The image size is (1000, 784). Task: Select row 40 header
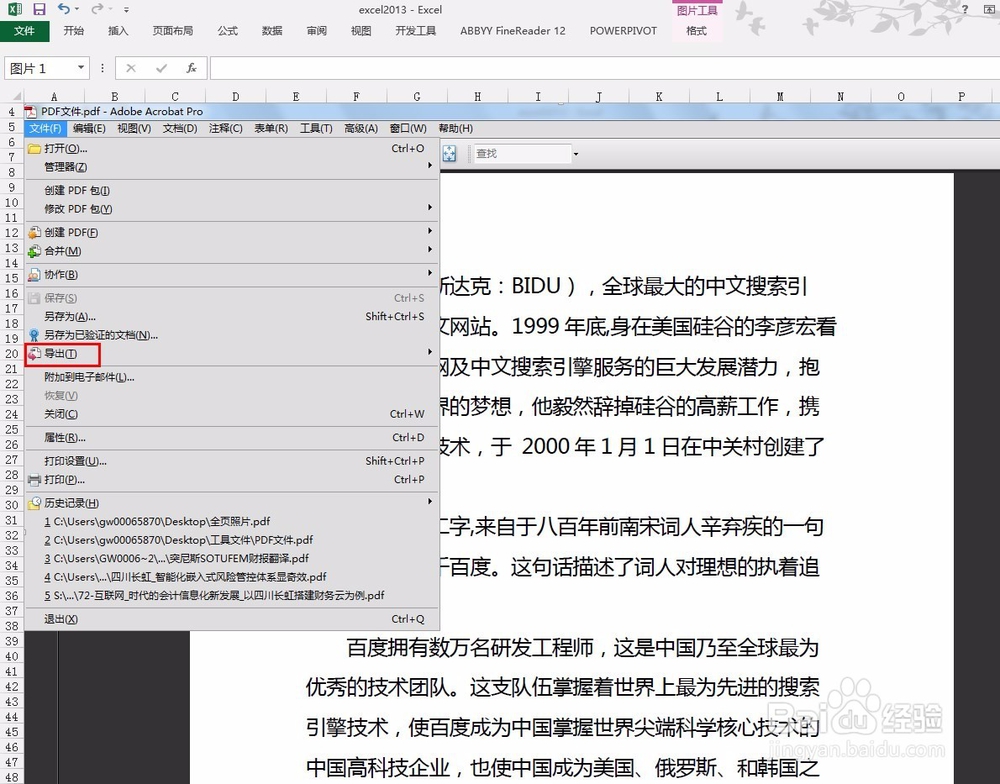[11, 656]
